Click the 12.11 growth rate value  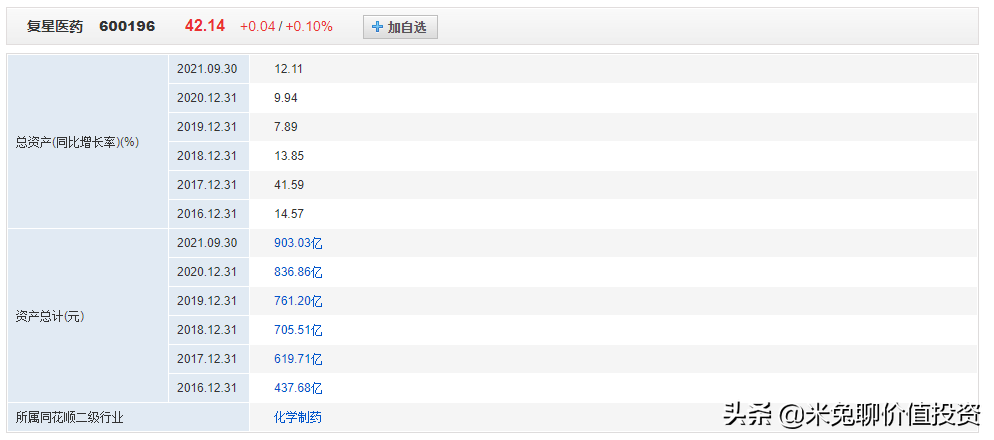tap(288, 69)
